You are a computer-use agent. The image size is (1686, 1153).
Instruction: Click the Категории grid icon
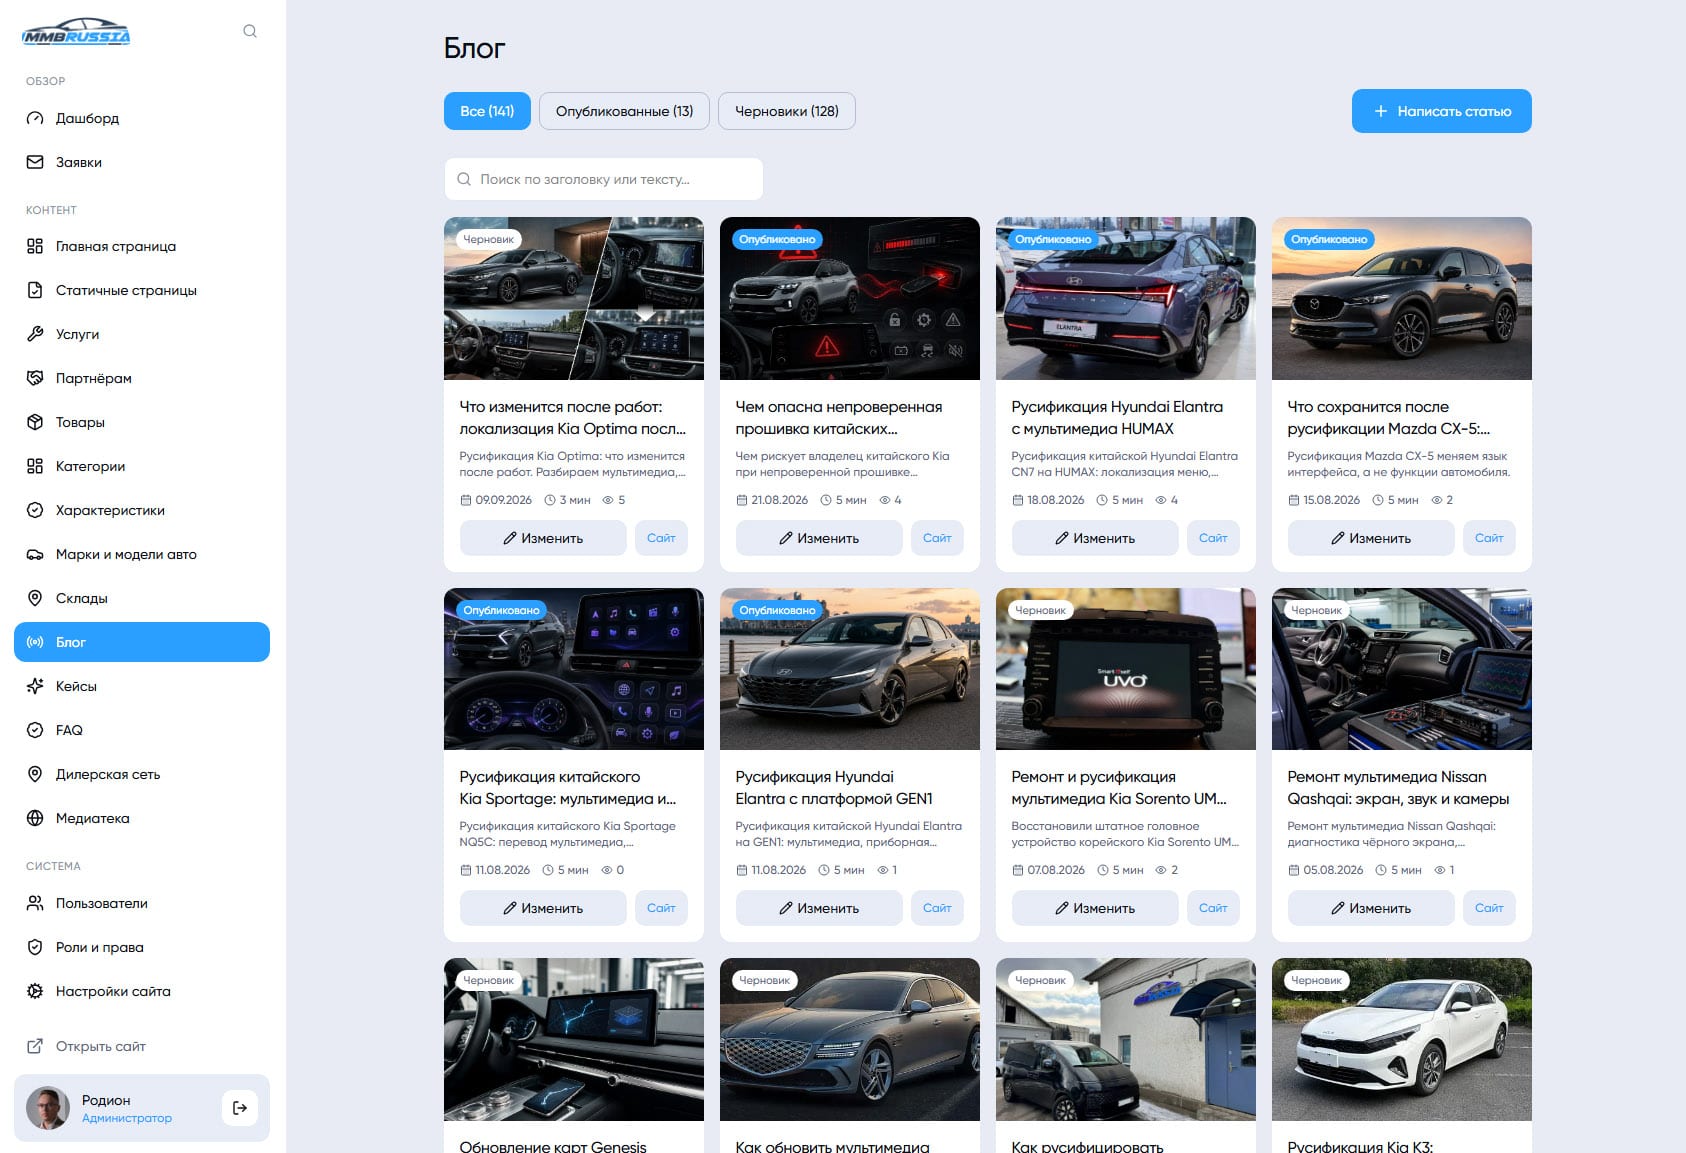click(35, 466)
